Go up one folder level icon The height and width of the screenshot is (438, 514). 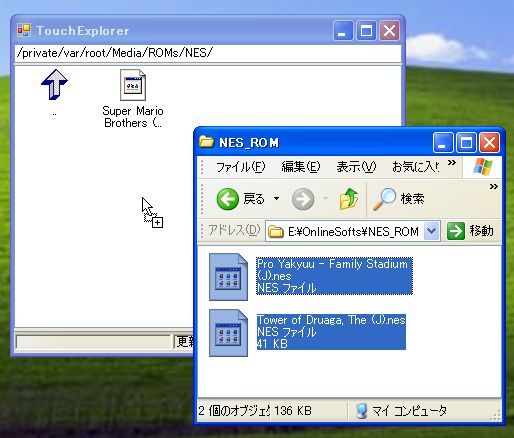pos(349,199)
